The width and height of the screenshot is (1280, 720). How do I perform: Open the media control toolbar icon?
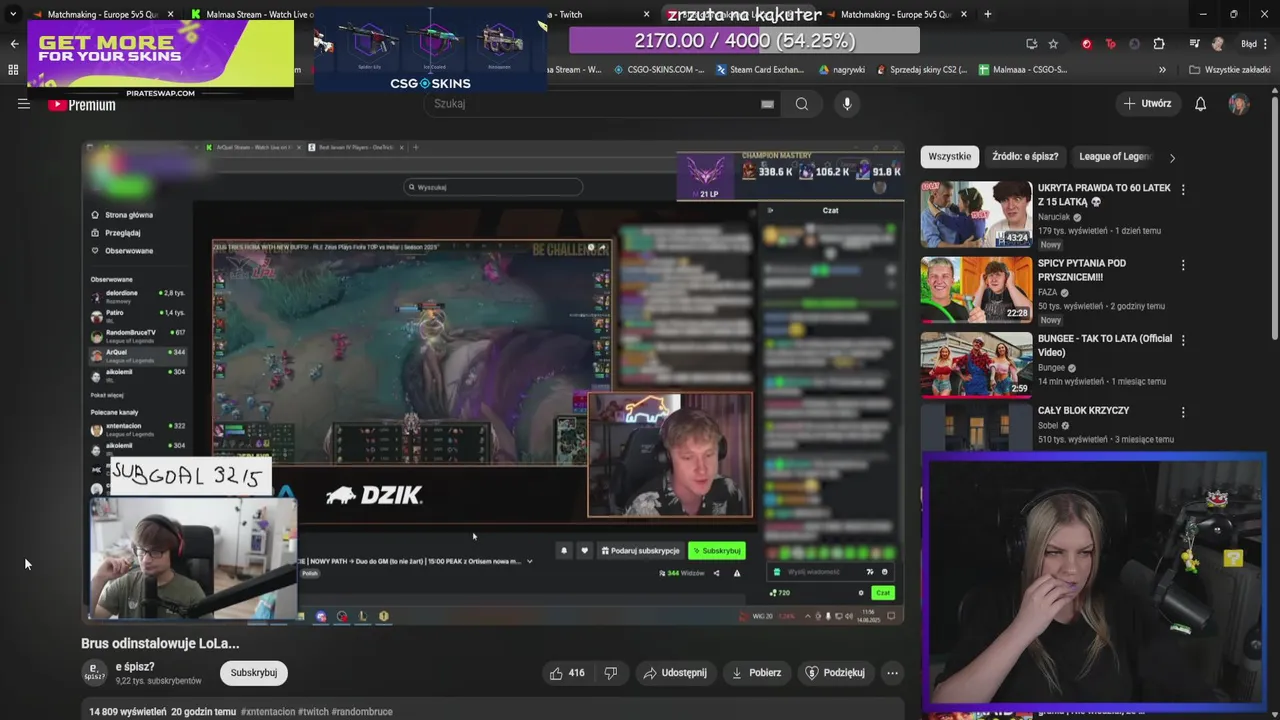[x=1194, y=44]
